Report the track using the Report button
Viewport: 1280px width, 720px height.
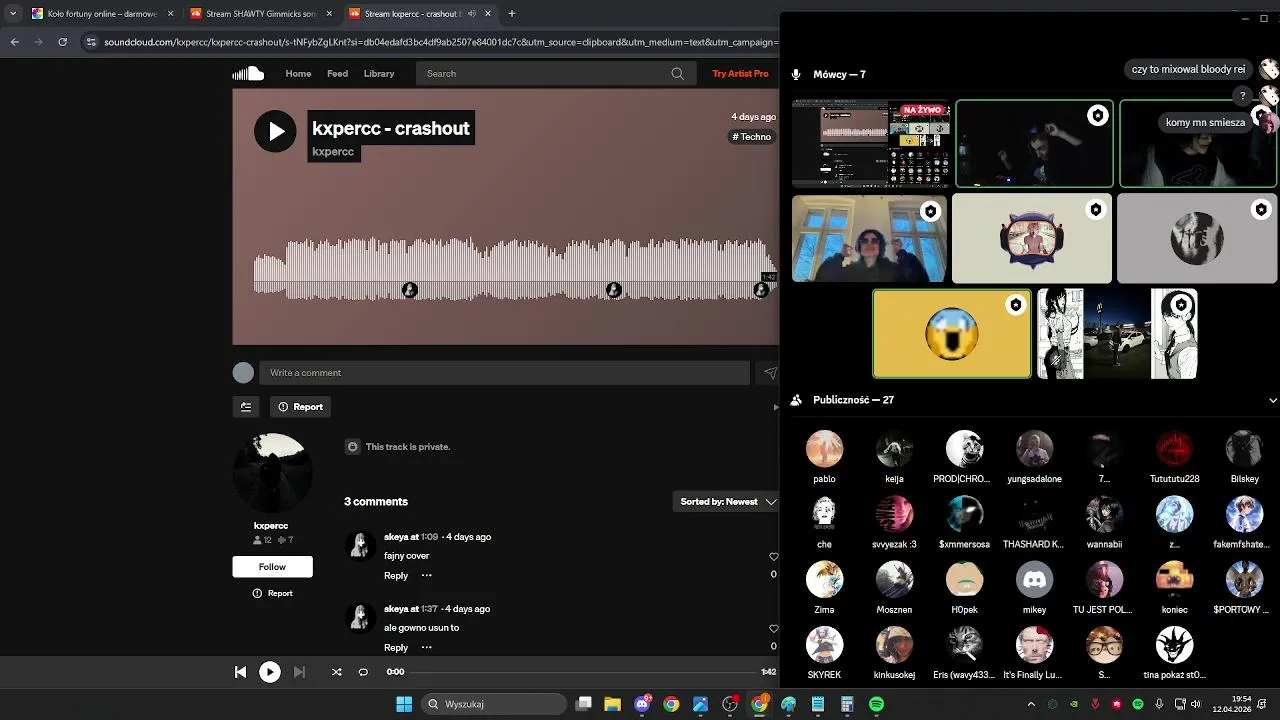click(x=300, y=407)
